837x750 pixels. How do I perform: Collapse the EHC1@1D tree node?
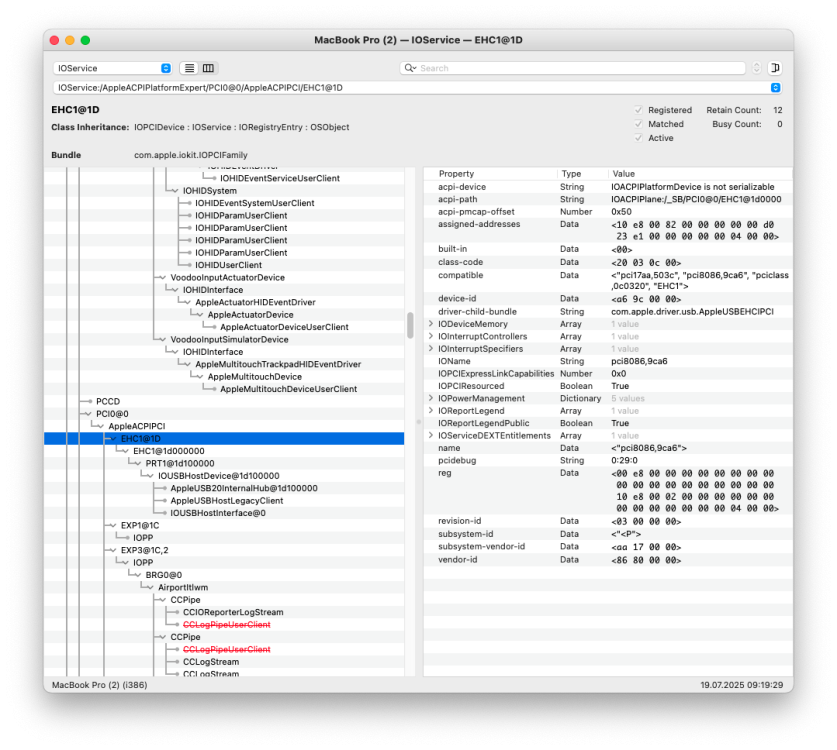pos(113,439)
